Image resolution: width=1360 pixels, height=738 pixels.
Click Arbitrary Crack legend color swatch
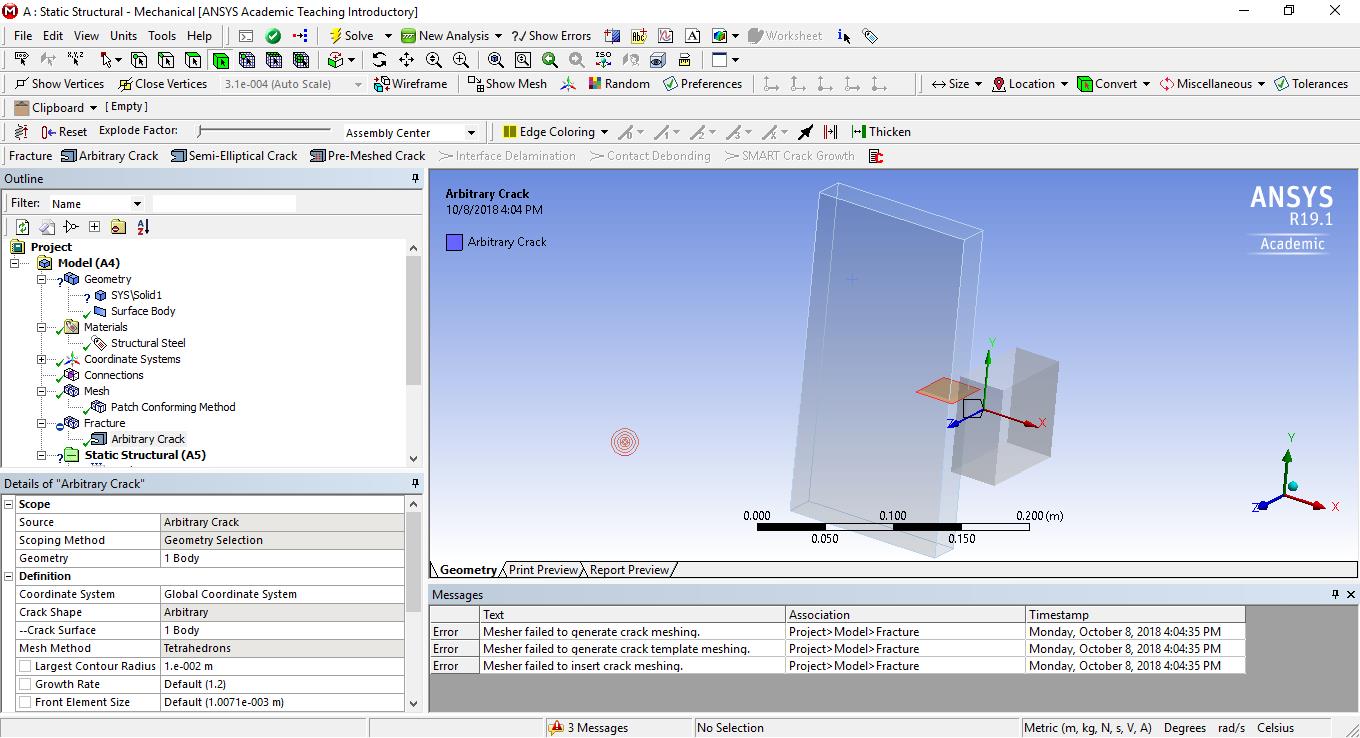tap(454, 242)
